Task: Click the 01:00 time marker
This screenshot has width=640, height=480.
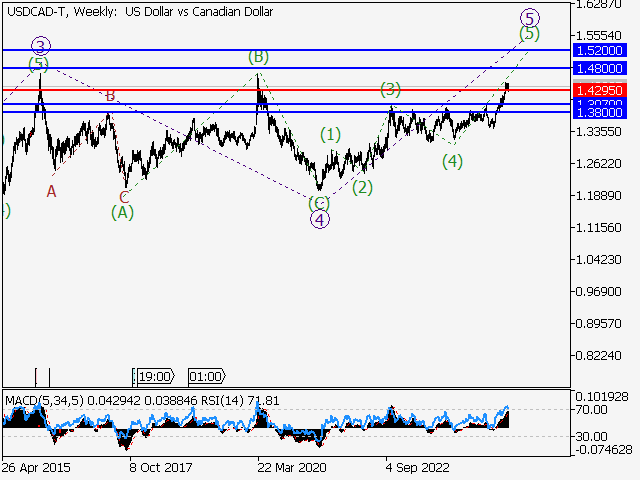Action: 205,376
